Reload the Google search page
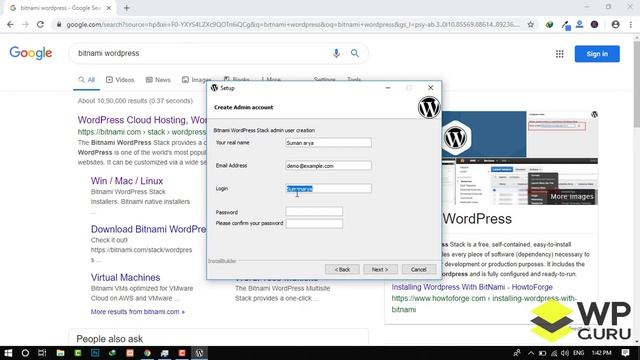The height and width of the screenshot is (360, 640). coord(40,24)
